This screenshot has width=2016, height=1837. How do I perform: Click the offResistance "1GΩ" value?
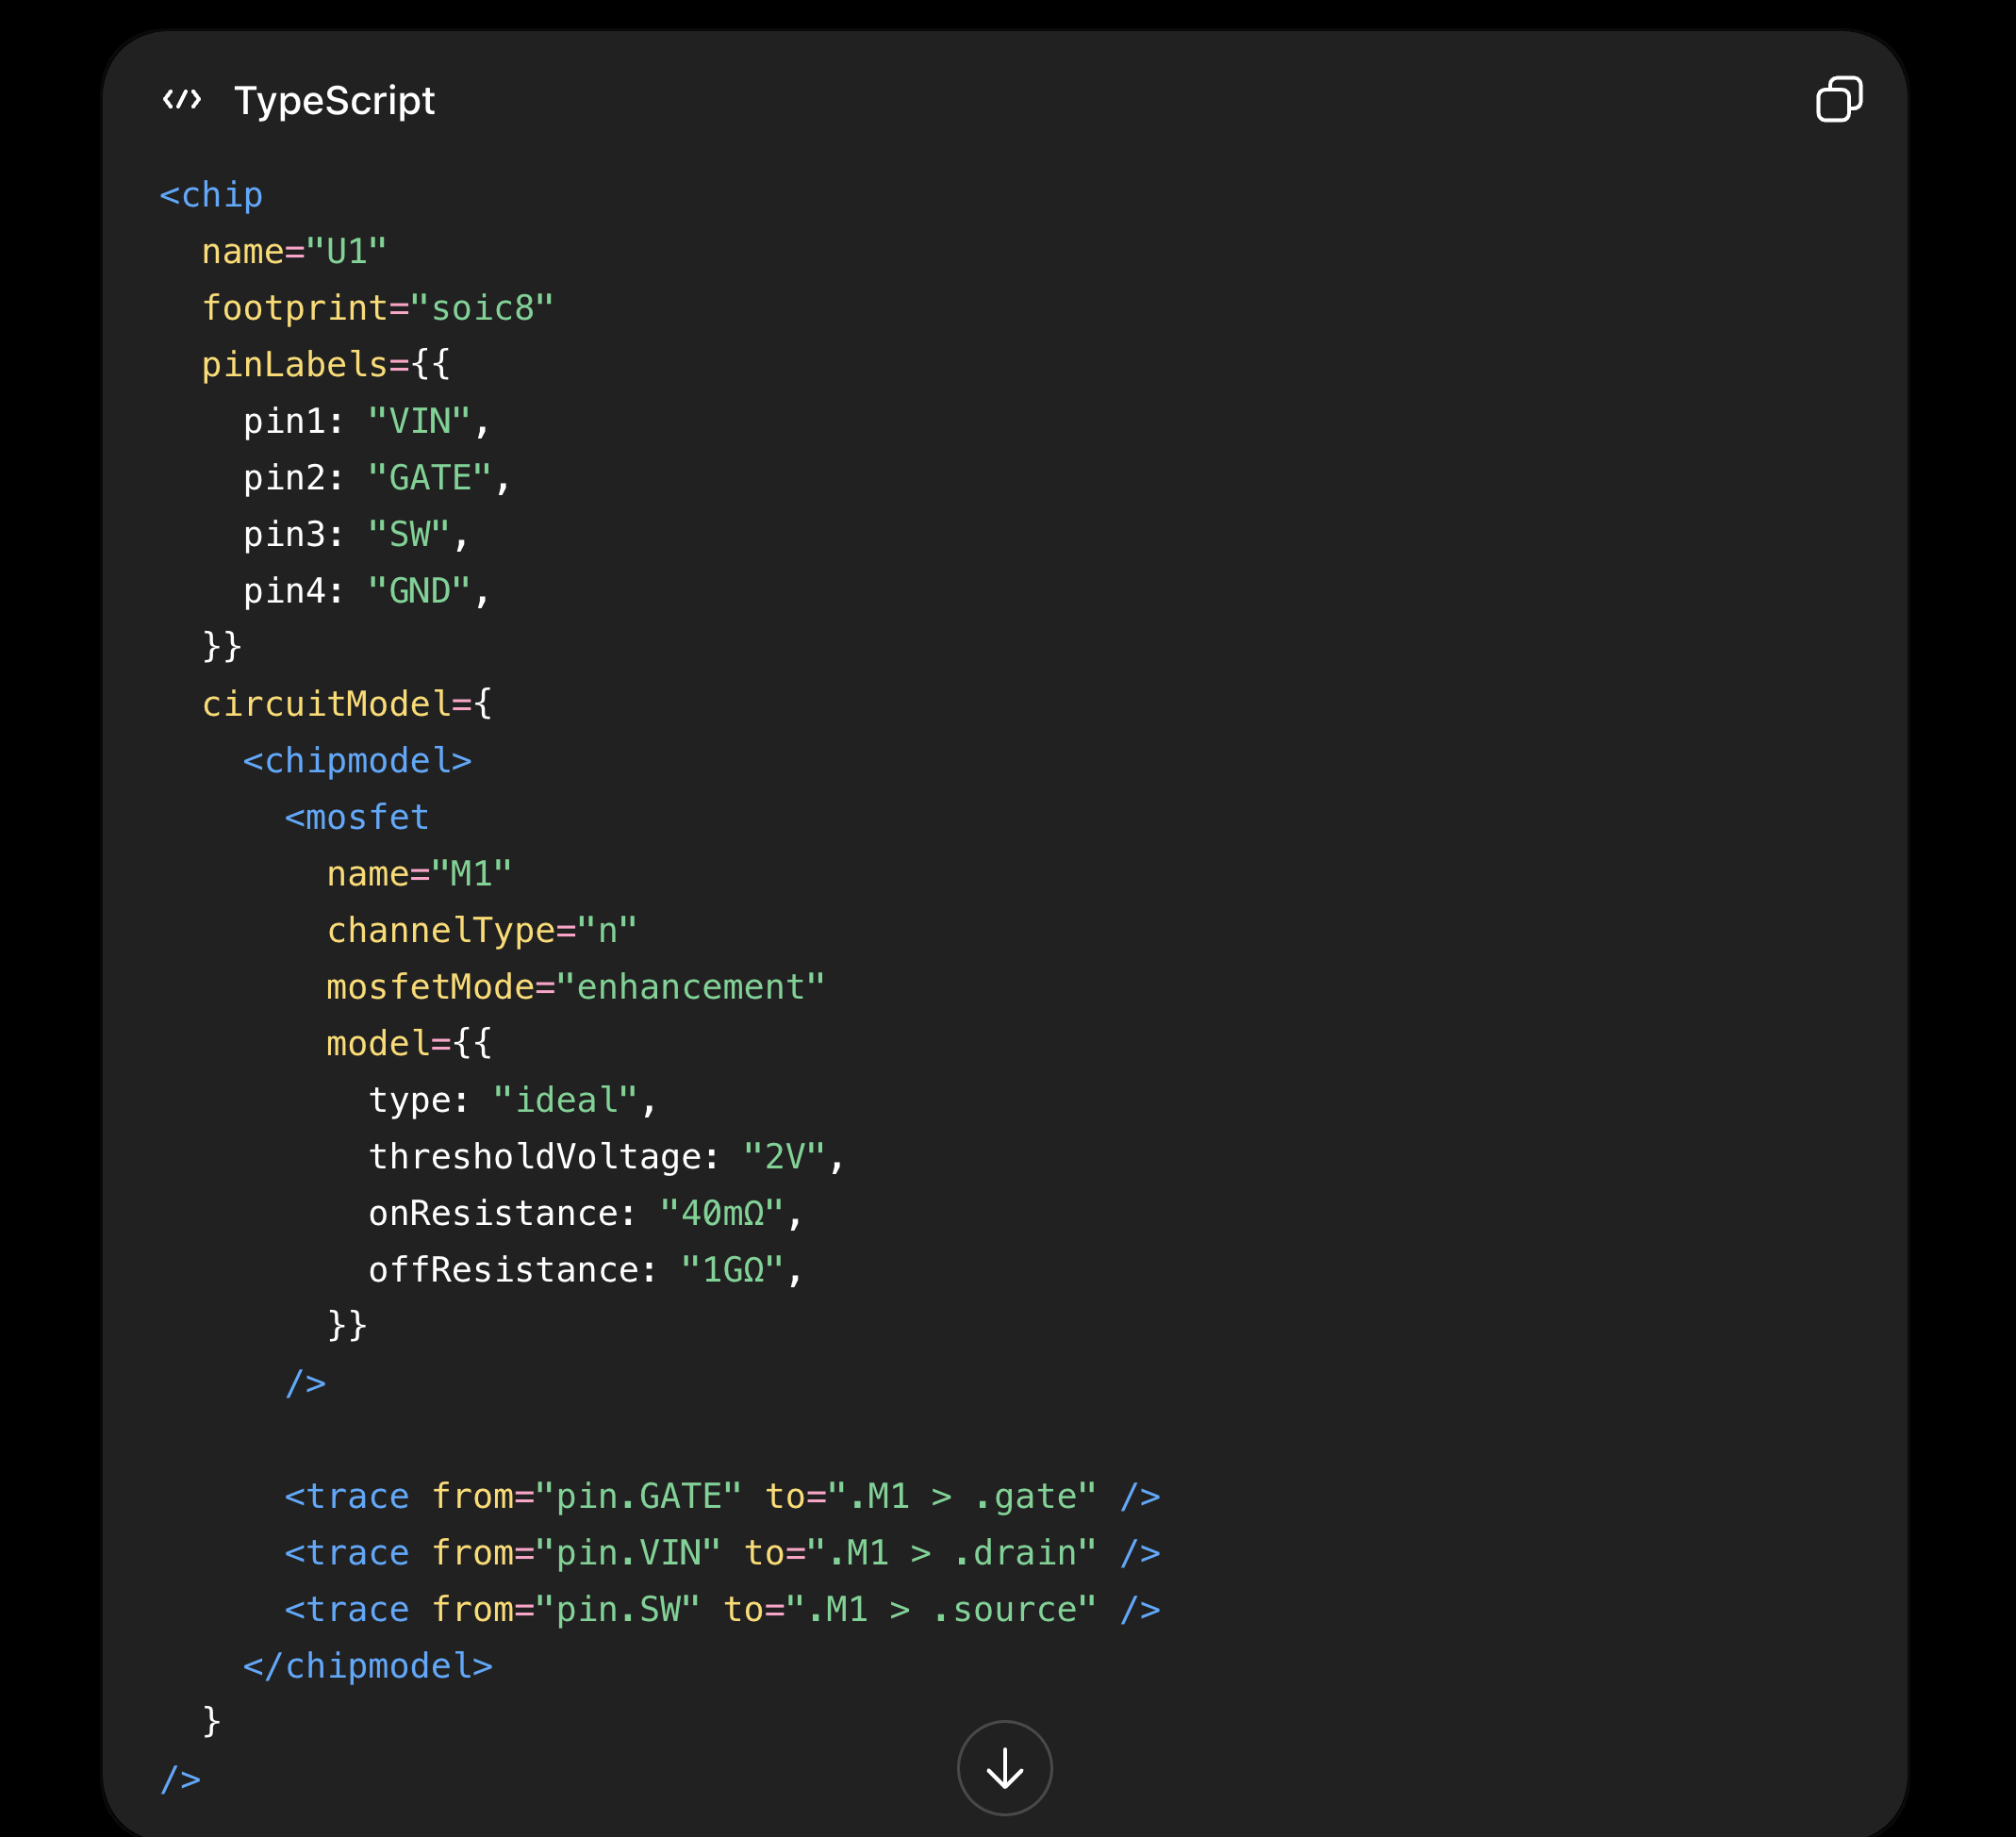[732, 1270]
